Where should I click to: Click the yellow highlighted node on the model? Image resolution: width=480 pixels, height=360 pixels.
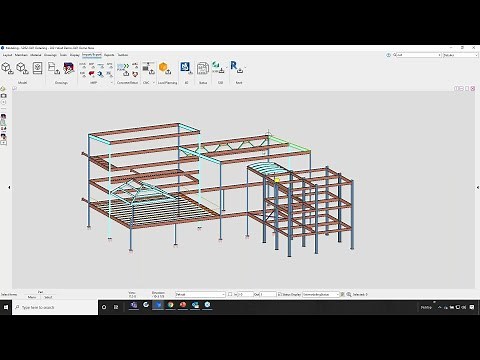(277, 180)
